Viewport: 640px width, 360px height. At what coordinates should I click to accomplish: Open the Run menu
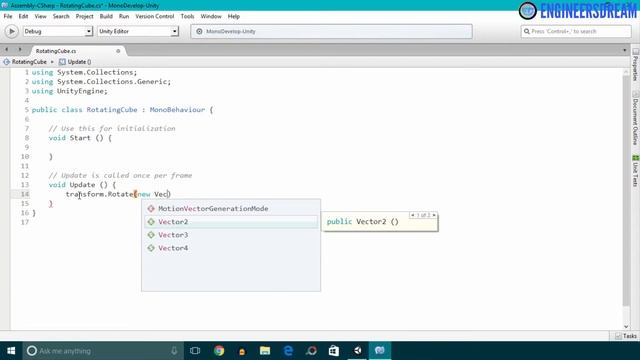124,16
